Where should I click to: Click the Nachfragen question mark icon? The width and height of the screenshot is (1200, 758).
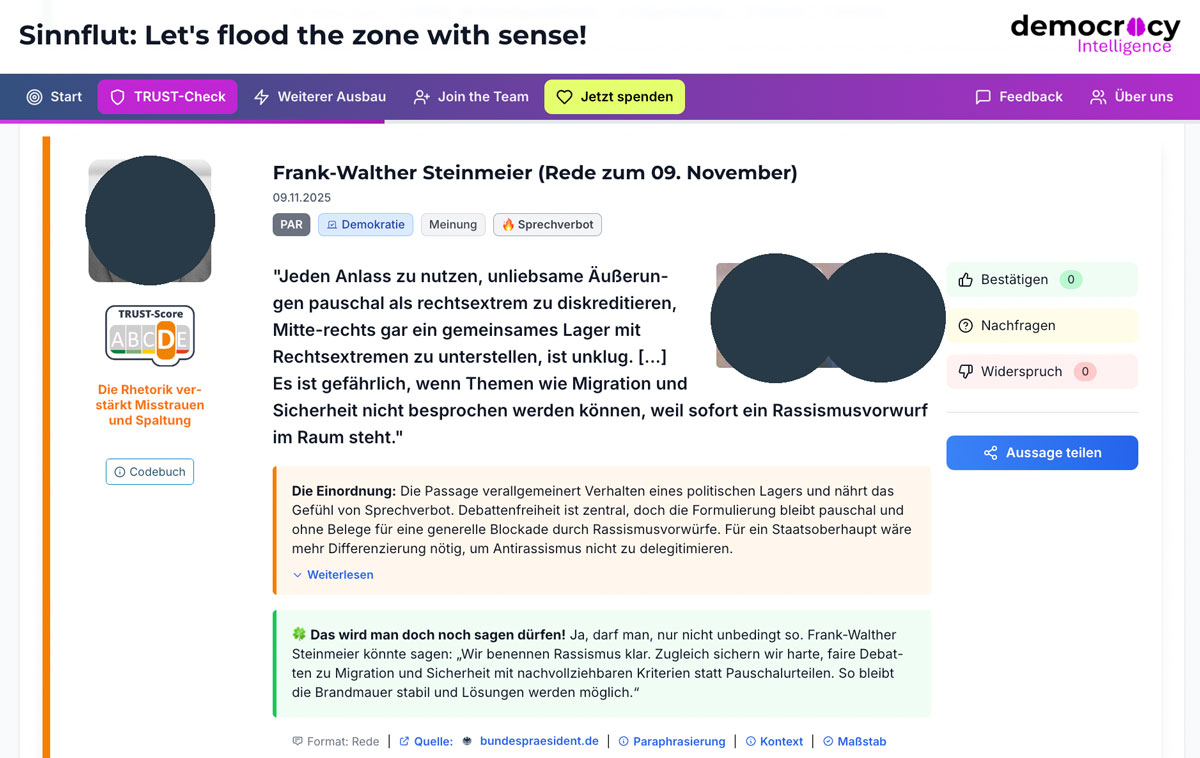tap(965, 326)
